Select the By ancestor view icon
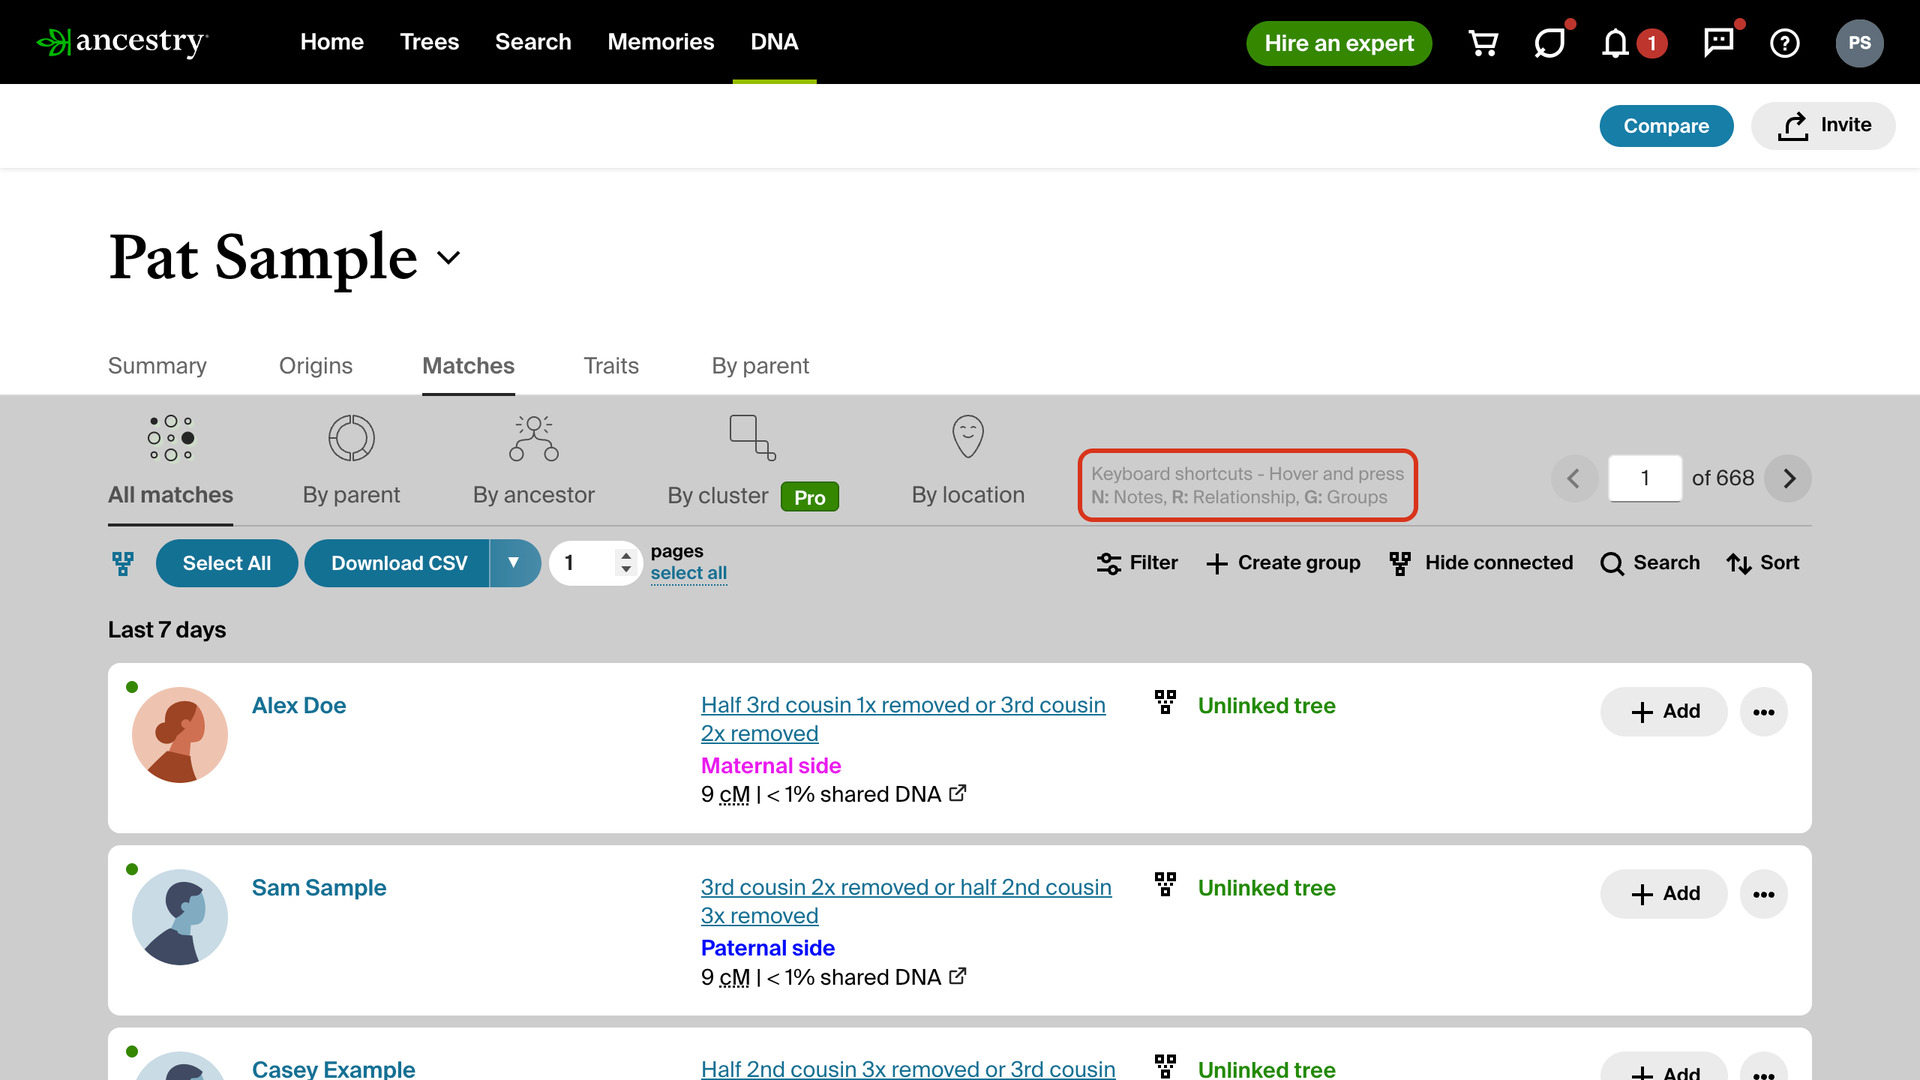The height and width of the screenshot is (1080, 1920). 534,438
